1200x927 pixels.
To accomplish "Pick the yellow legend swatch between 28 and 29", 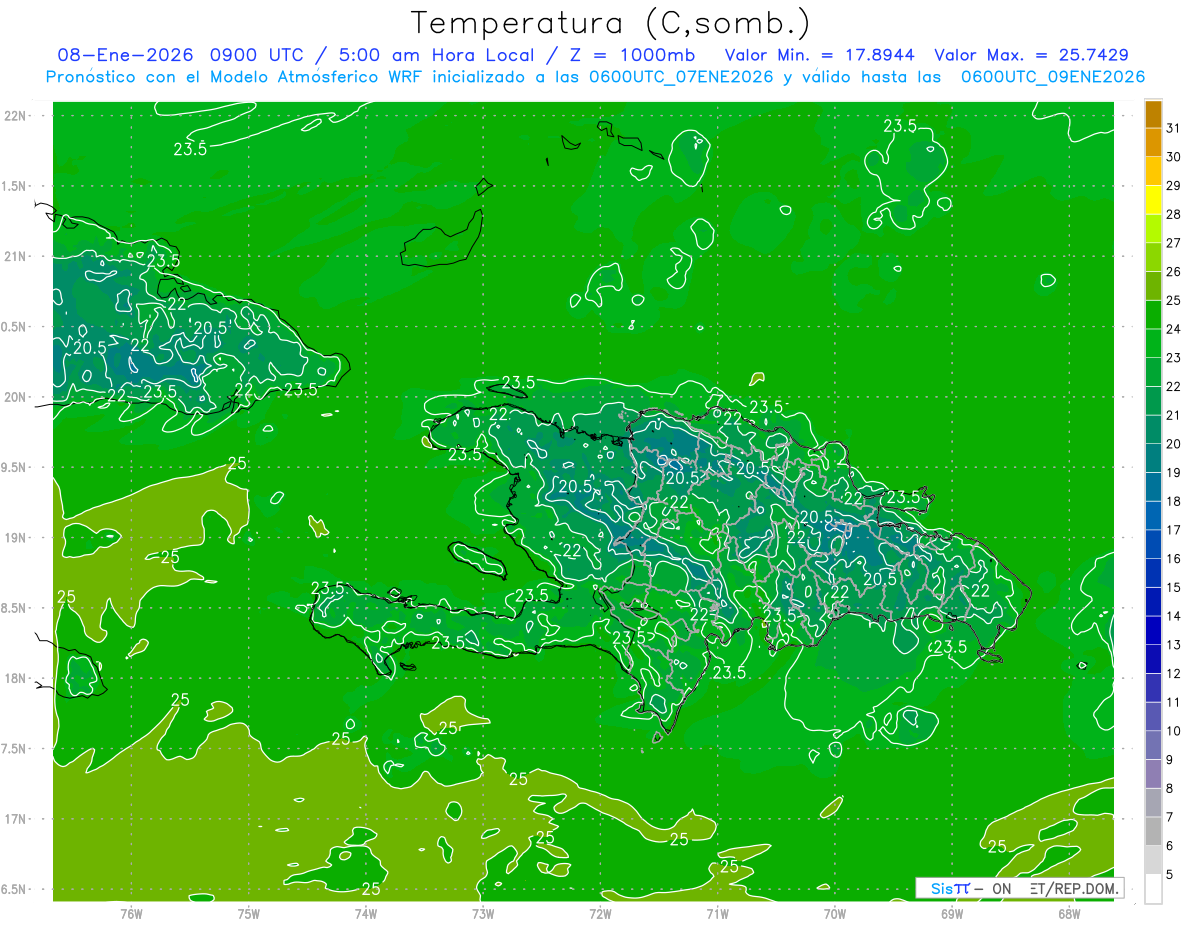I will (x=1153, y=200).
